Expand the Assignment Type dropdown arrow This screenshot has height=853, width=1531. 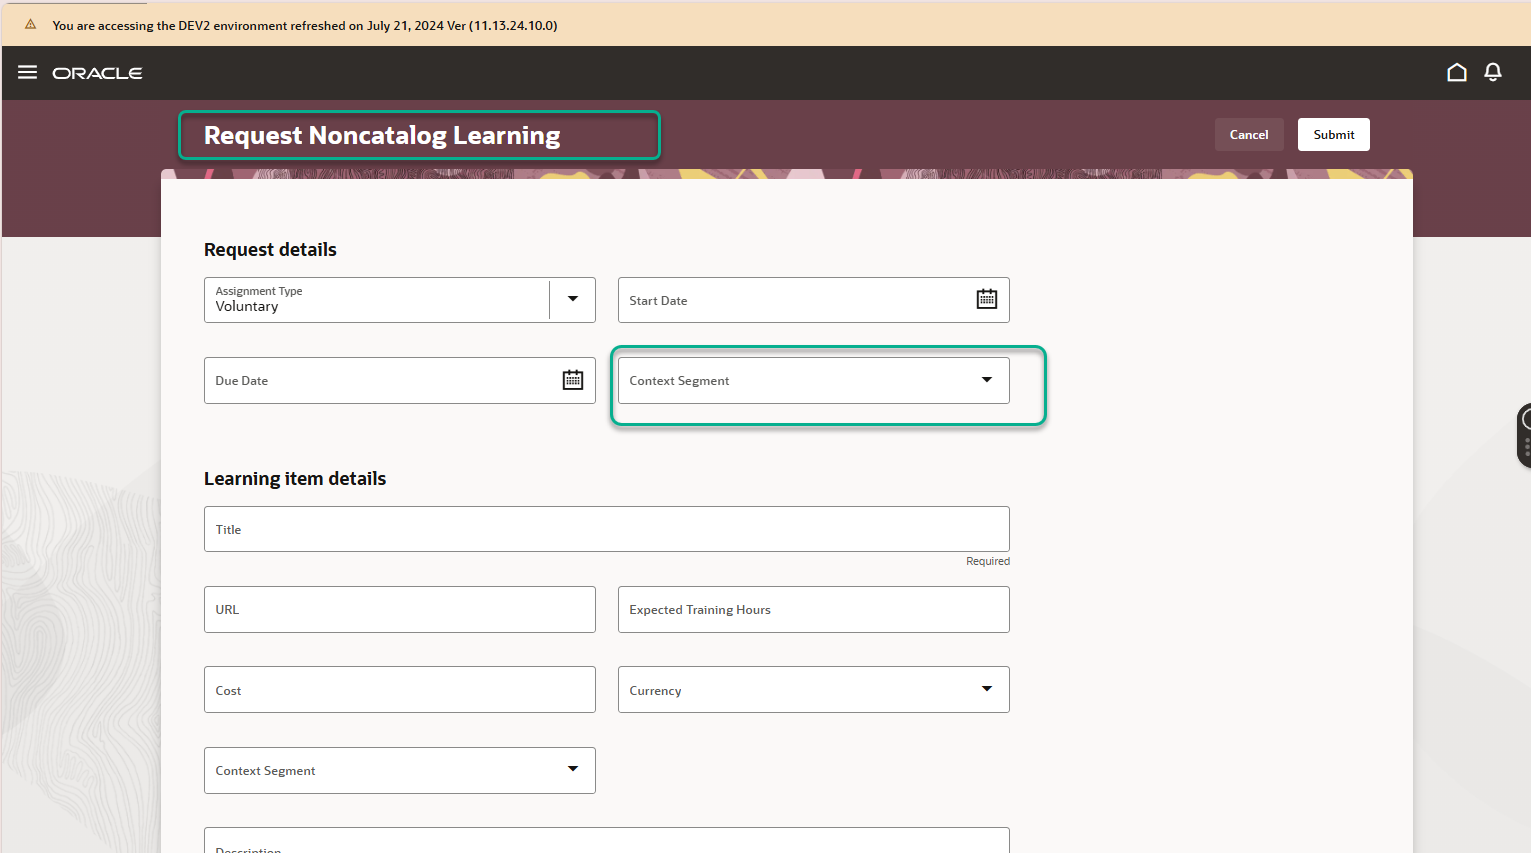[573, 299]
